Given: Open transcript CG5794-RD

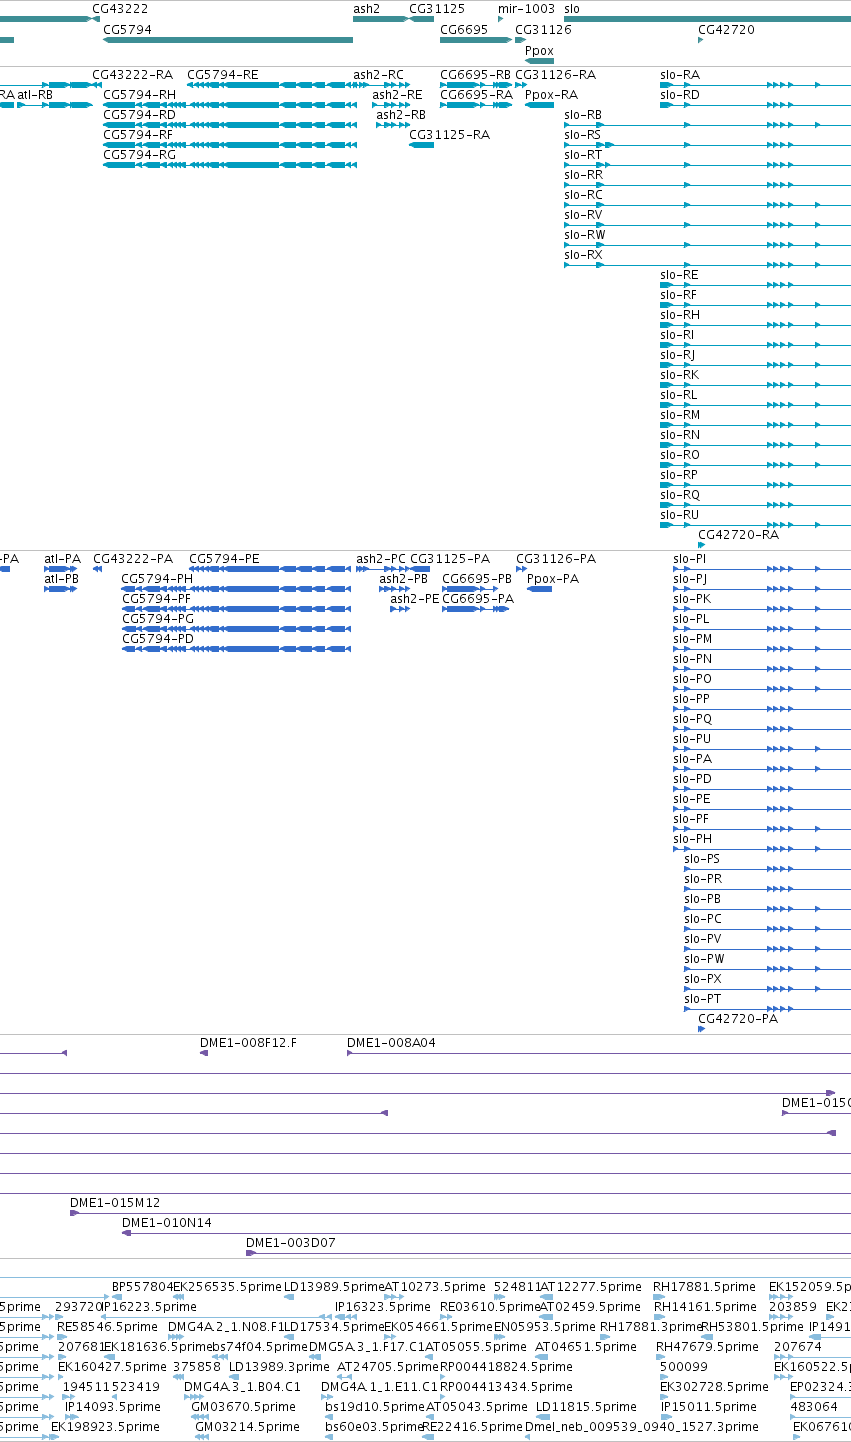Looking at the screenshot, I should (x=140, y=115).
